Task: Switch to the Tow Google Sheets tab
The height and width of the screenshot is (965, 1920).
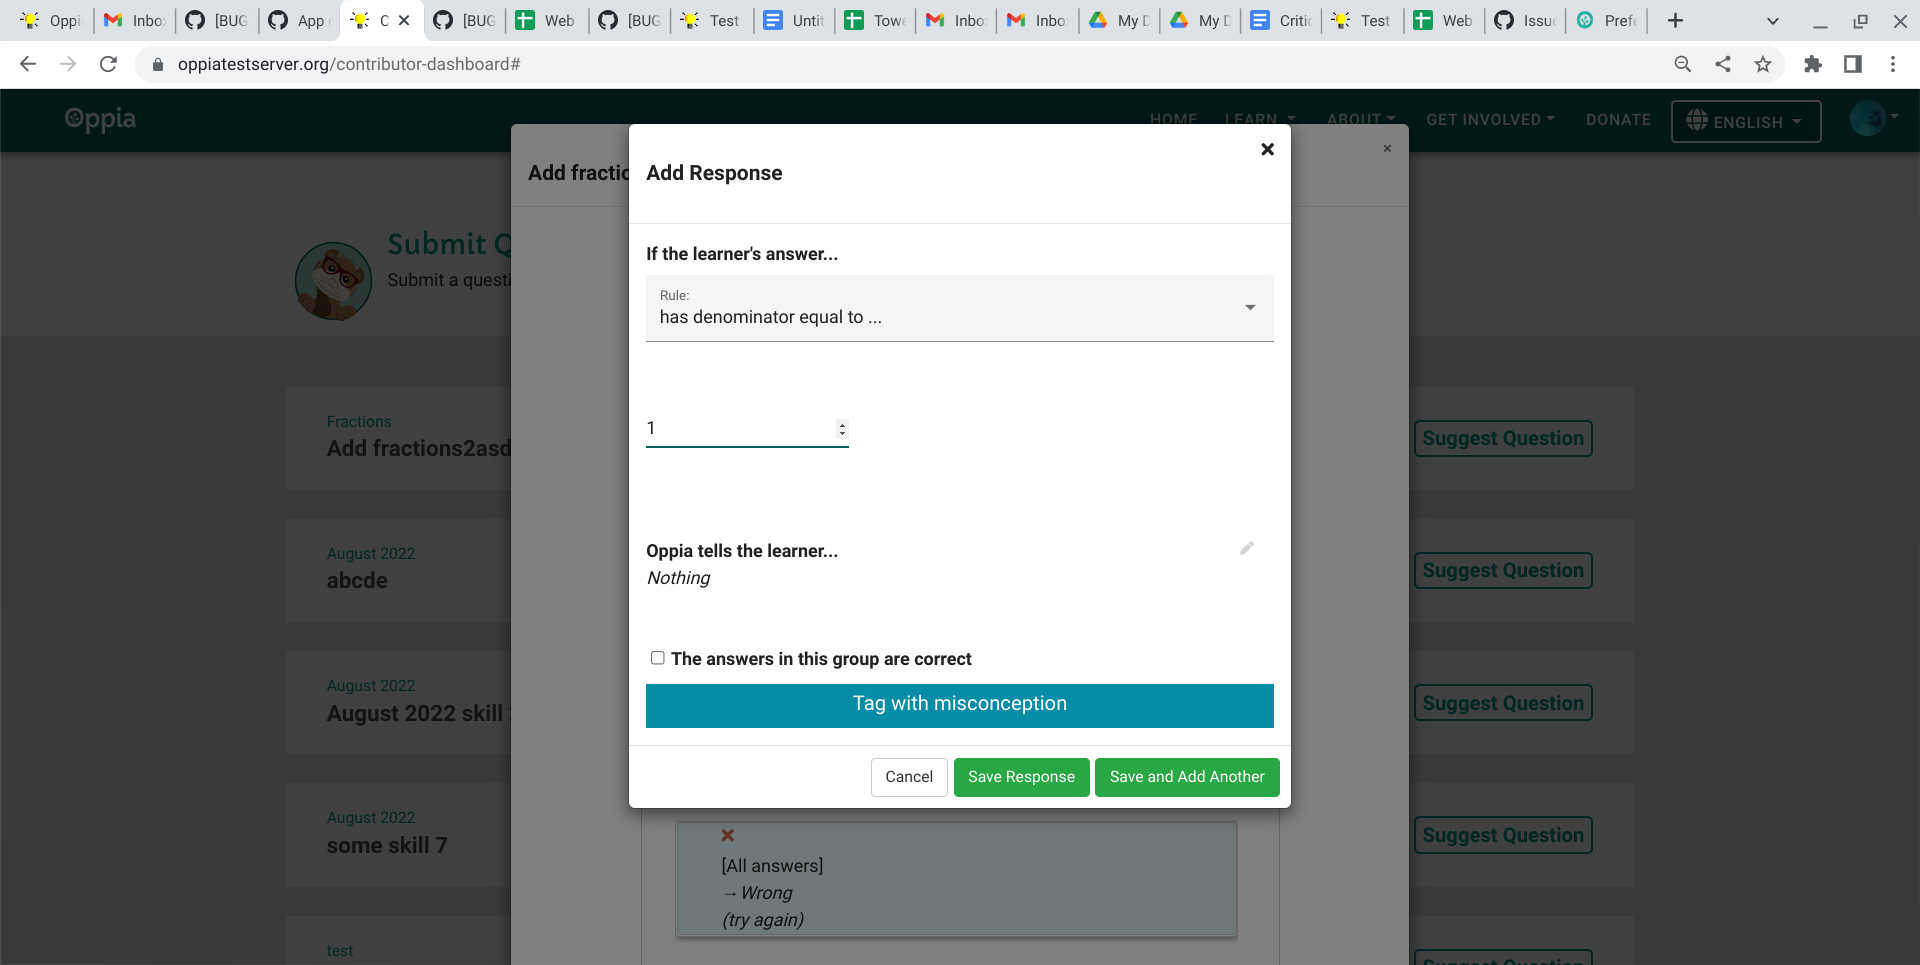Action: pos(876,20)
